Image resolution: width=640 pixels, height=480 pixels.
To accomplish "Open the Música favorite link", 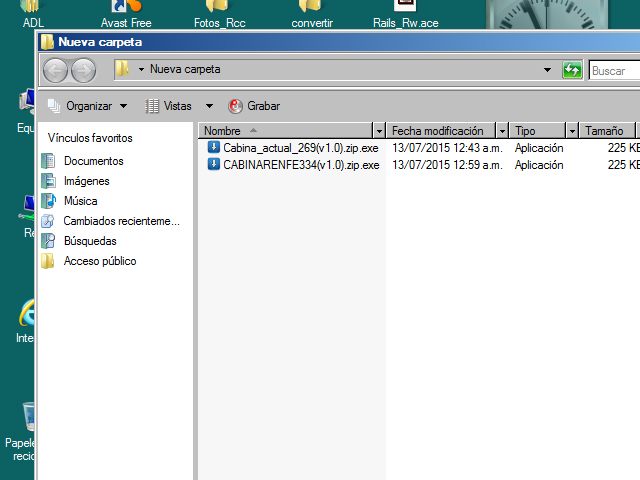I will 80,201.
